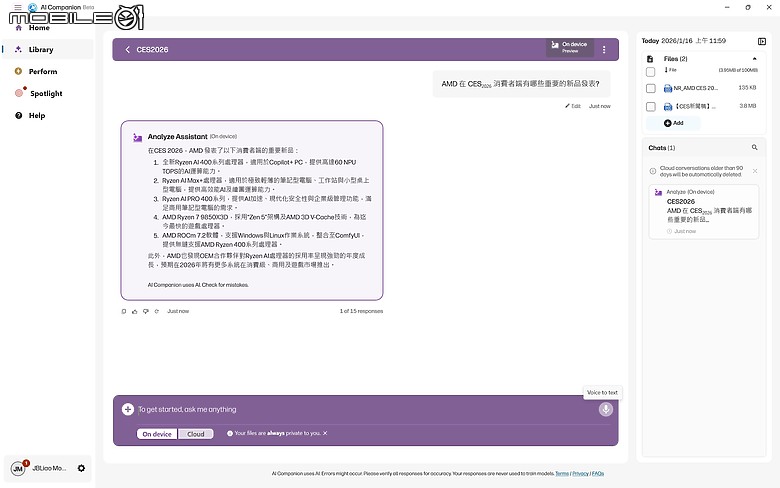Click the Analyze Assistant icon

coord(137,137)
